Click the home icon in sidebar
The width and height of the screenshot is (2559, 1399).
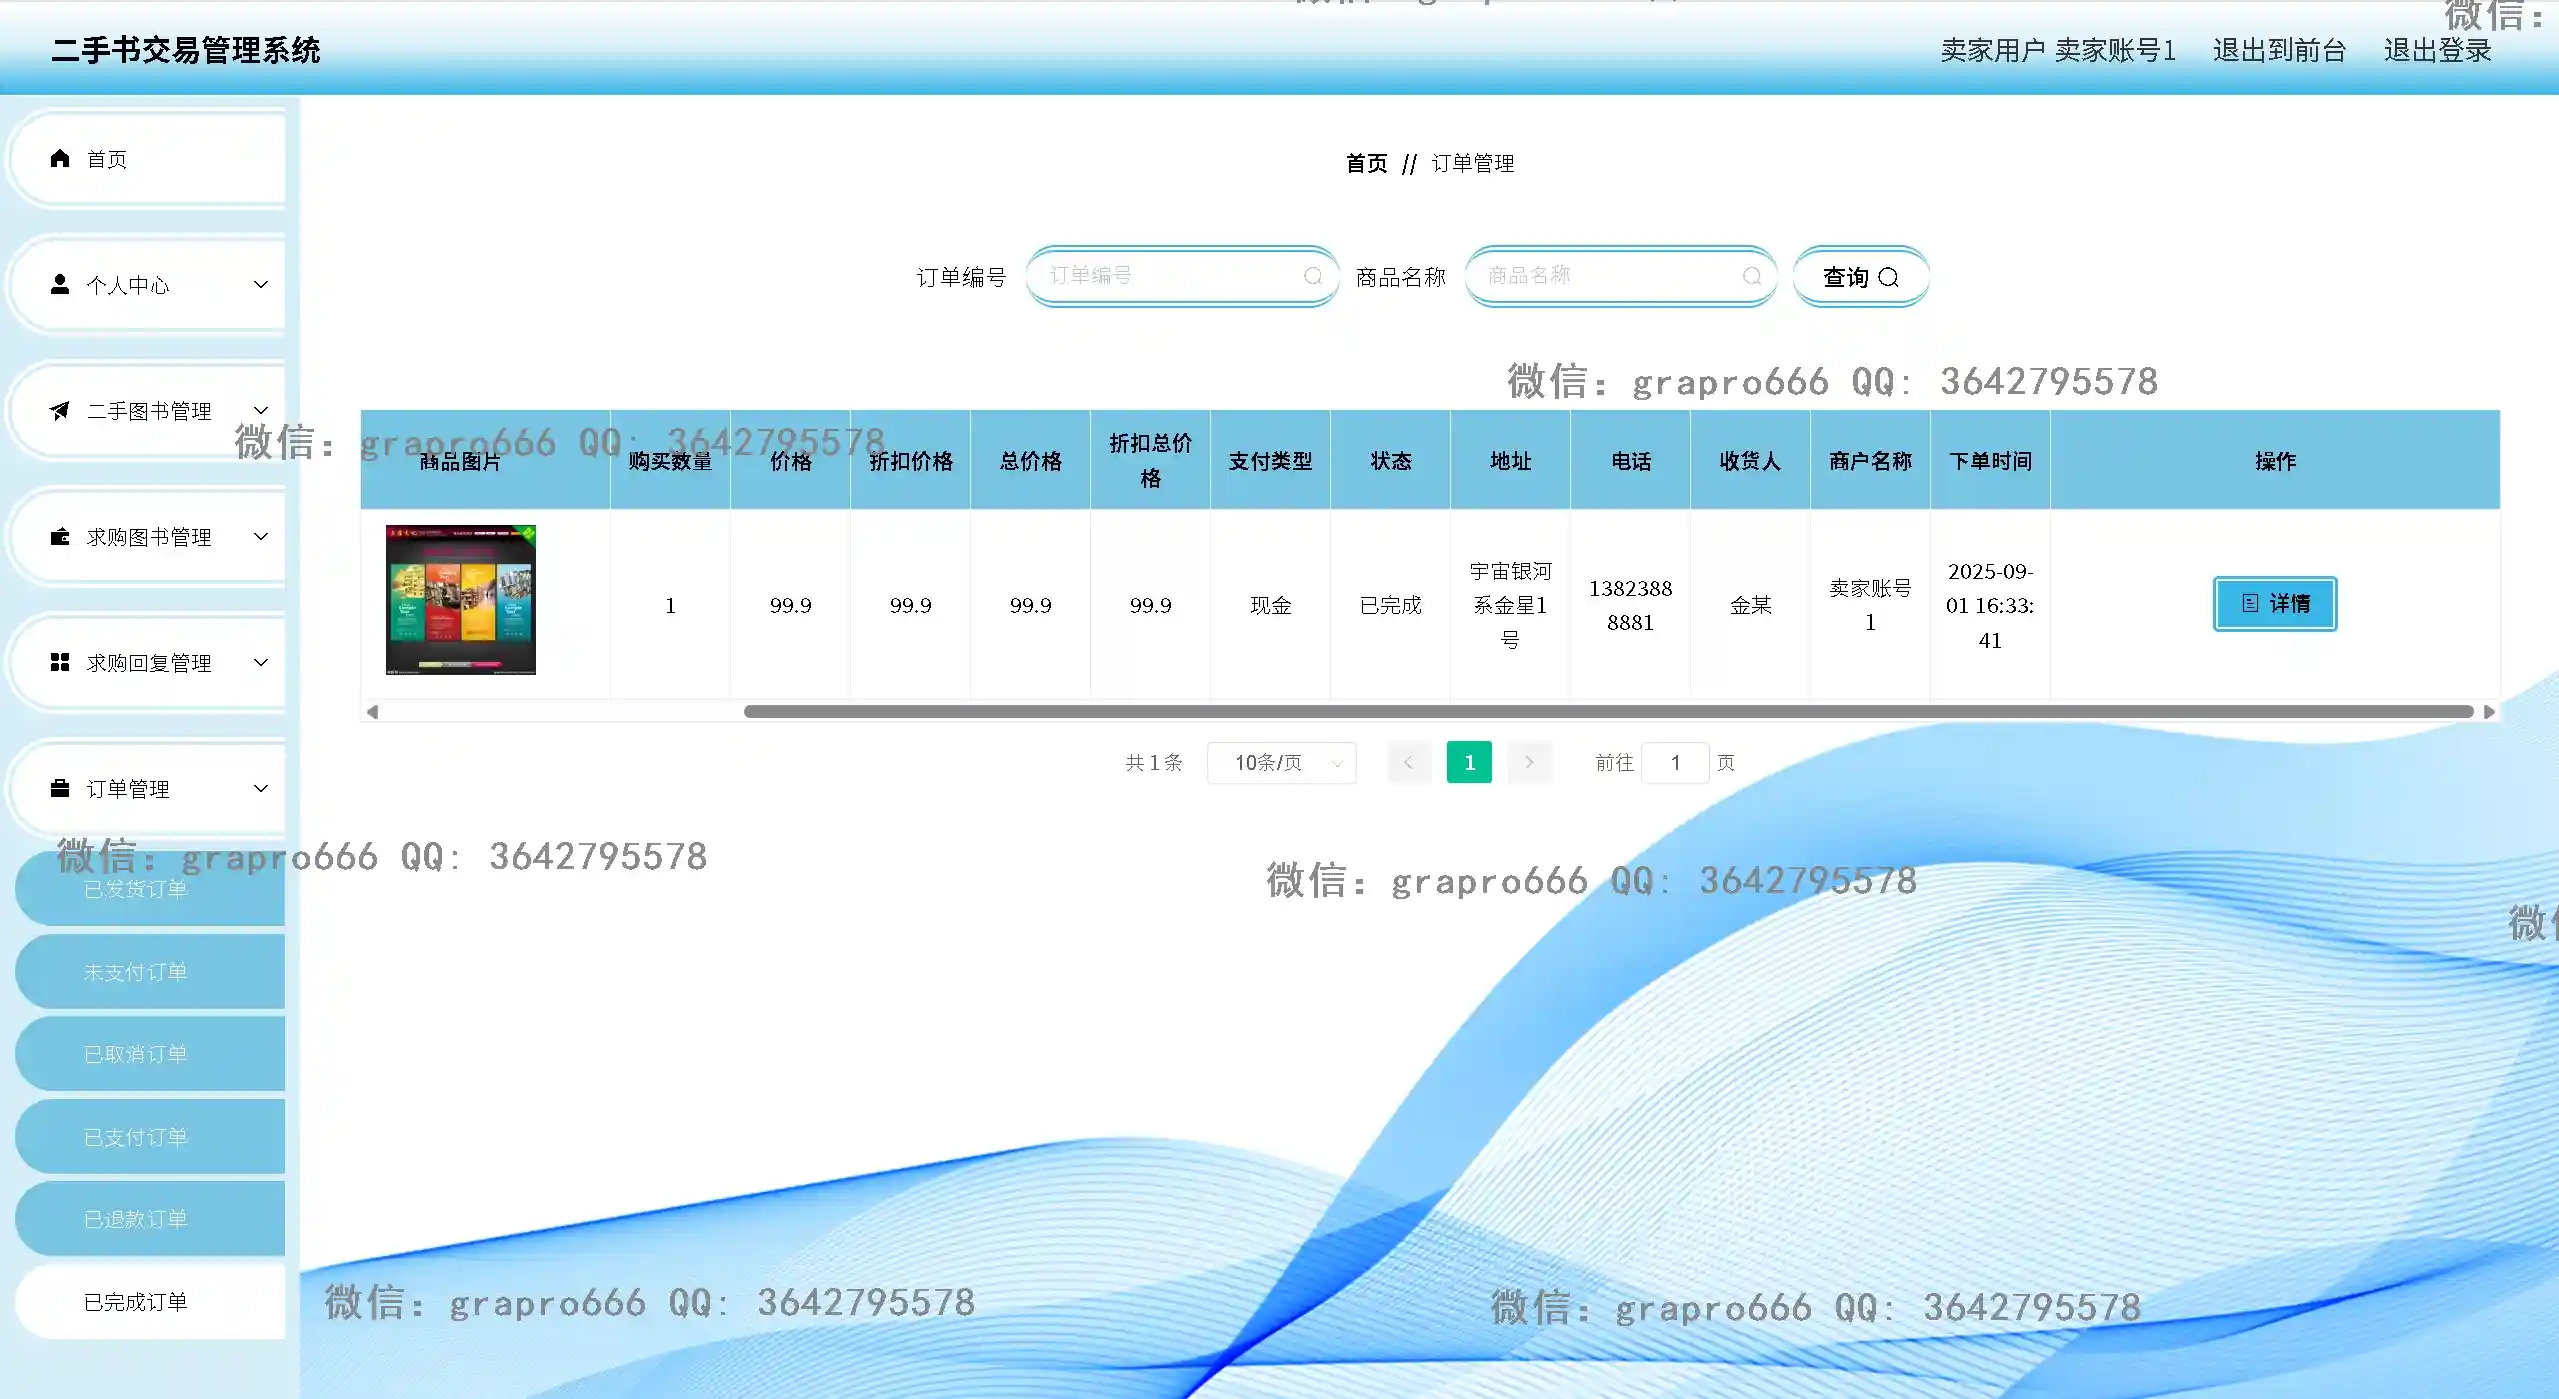coord(60,159)
